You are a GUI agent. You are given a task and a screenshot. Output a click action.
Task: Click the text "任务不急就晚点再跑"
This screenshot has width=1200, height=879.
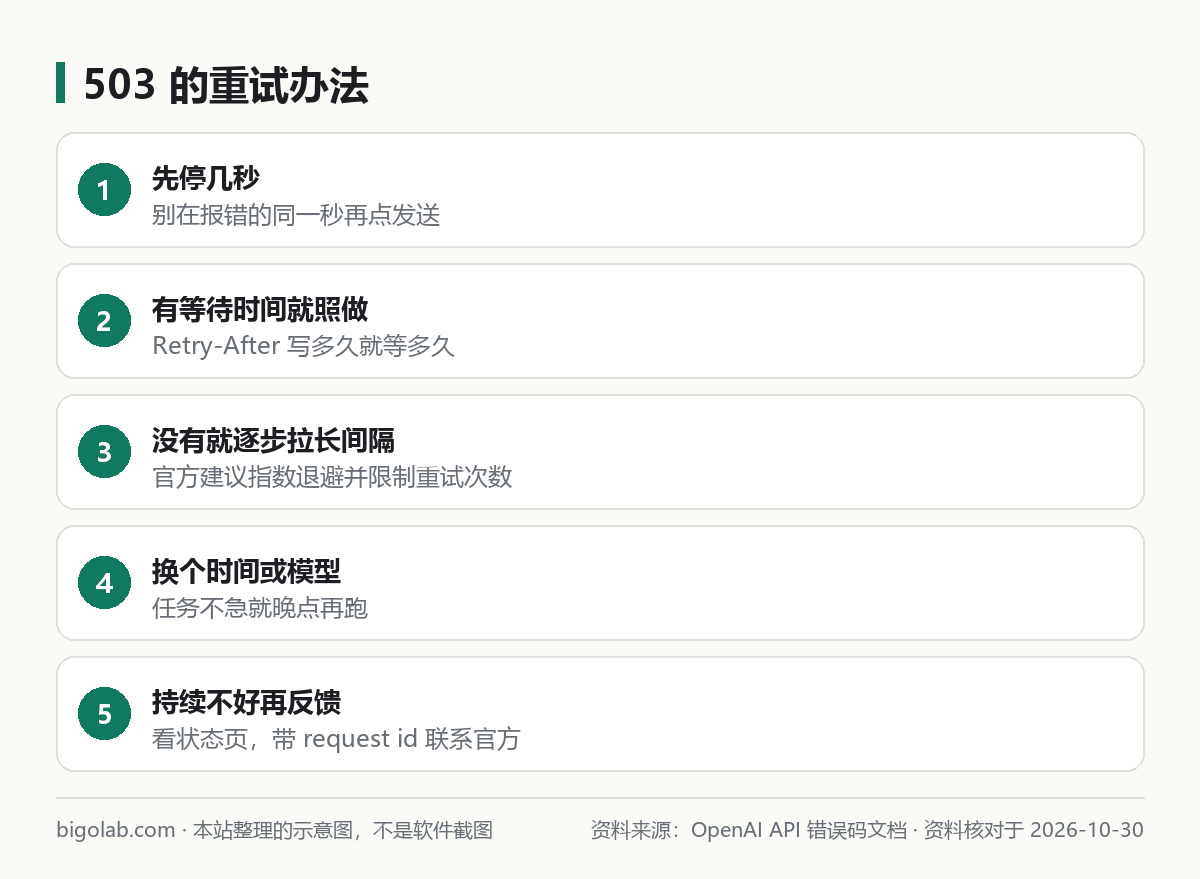(x=260, y=608)
